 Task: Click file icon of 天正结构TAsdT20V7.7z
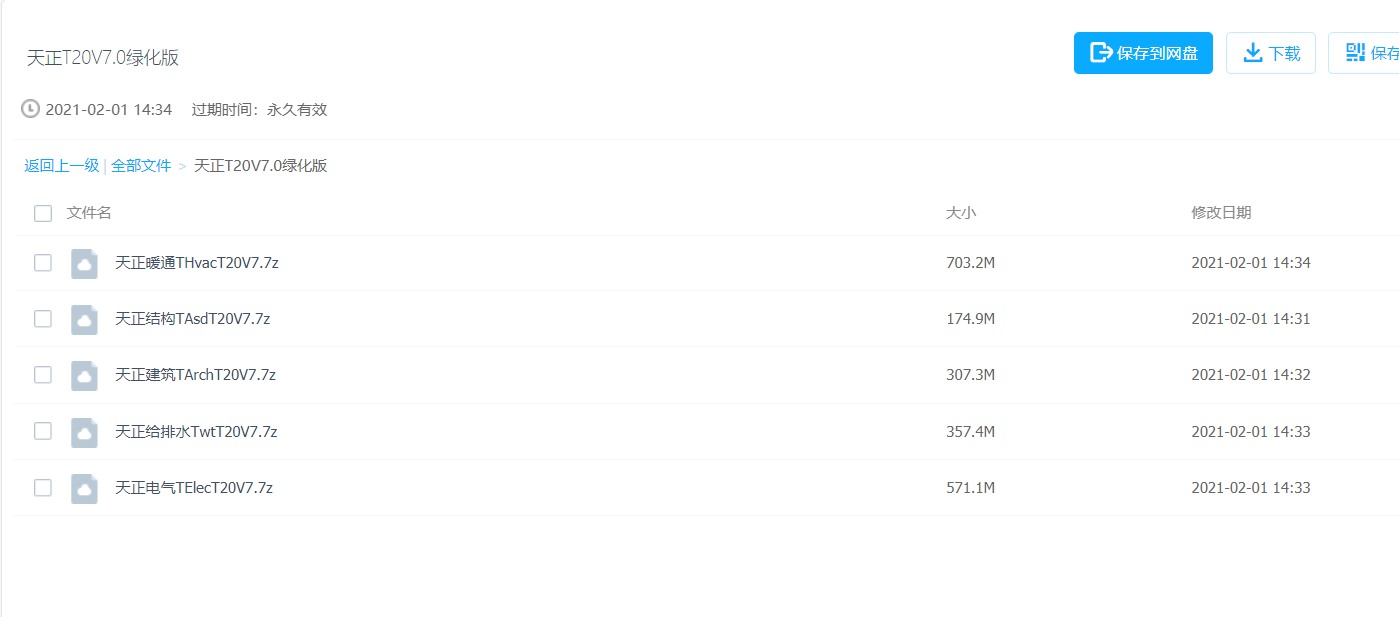[x=85, y=319]
